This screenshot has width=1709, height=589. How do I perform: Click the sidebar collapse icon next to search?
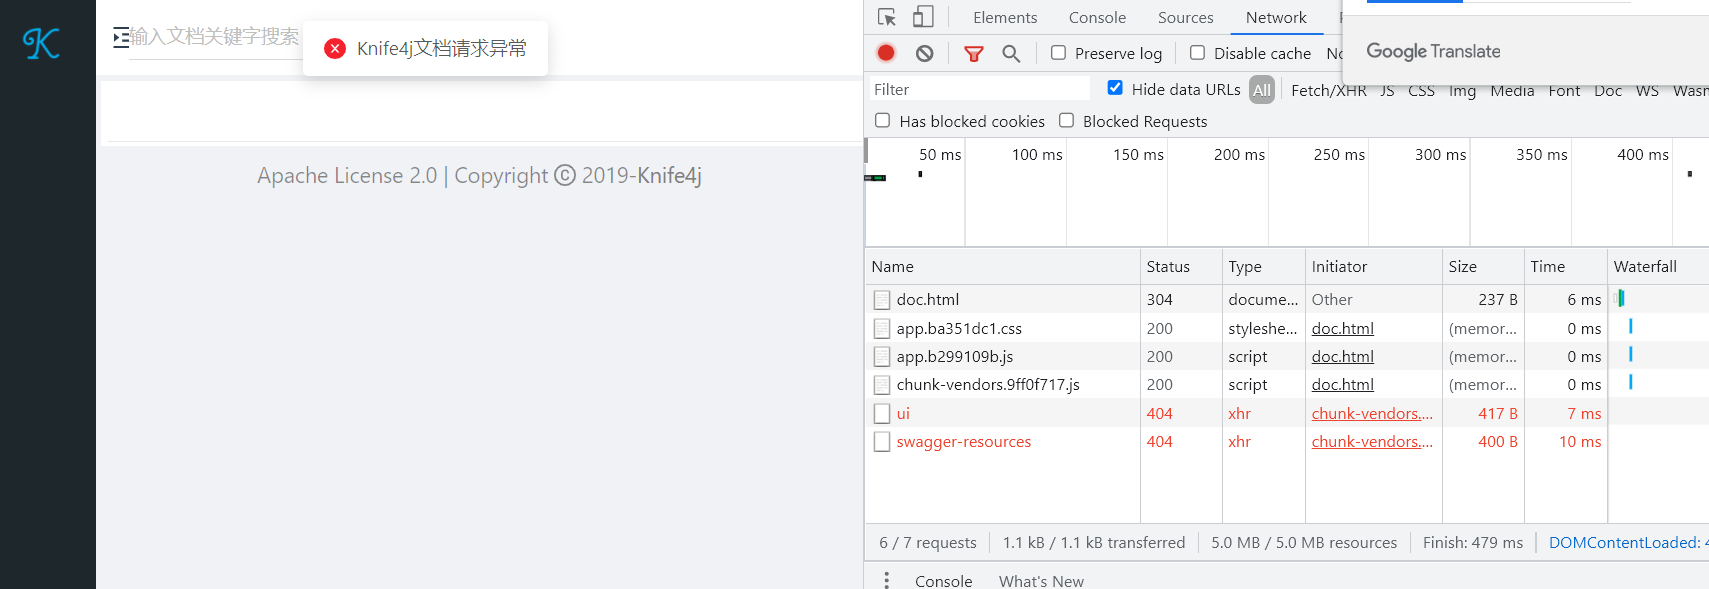[x=122, y=37]
